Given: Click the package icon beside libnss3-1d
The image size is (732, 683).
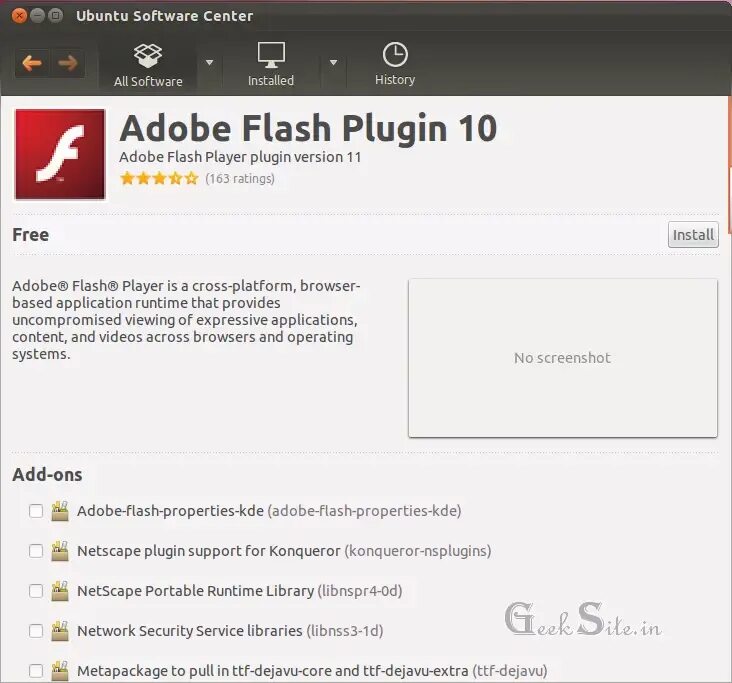Looking at the screenshot, I should [x=60, y=631].
